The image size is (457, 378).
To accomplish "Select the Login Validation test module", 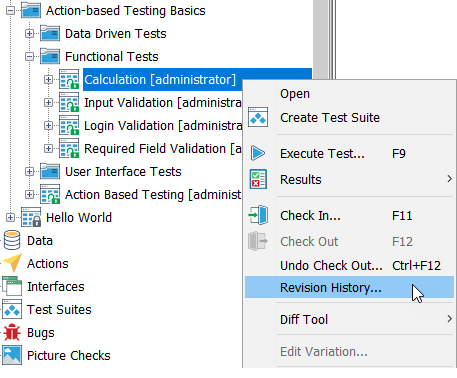I will tap(163, 126).
